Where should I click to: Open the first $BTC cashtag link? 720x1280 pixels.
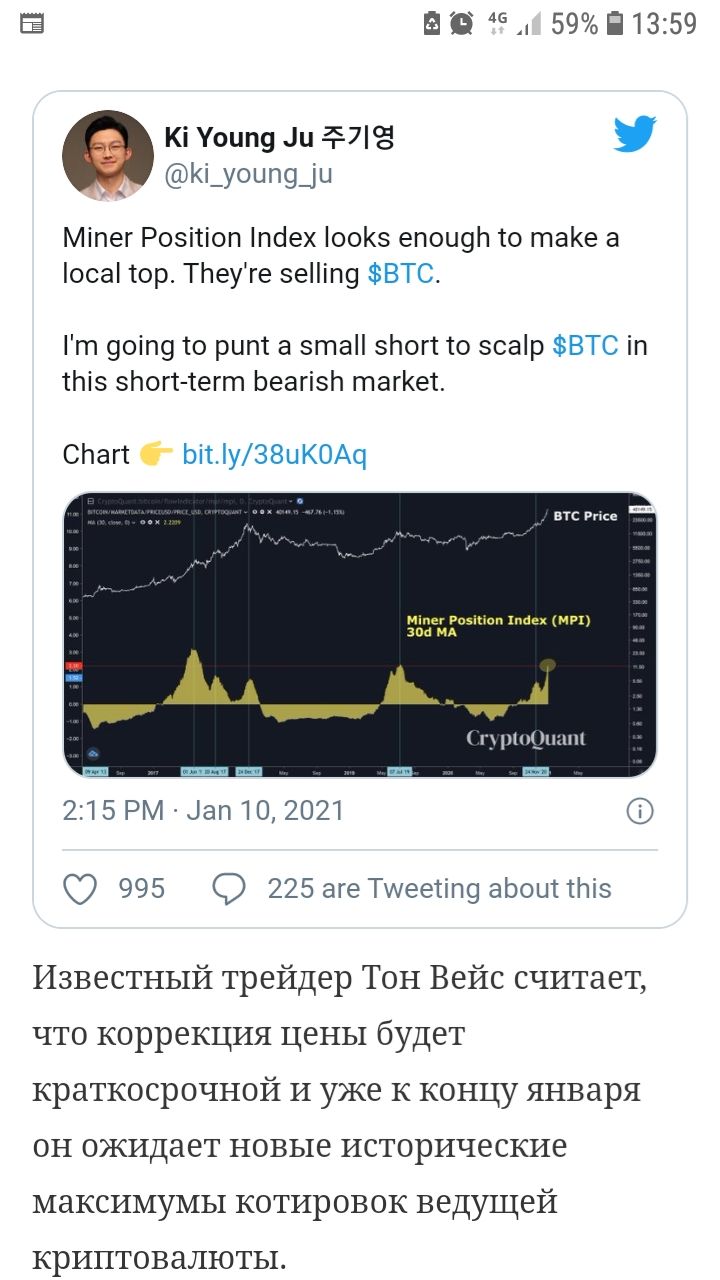pos(401,274)
